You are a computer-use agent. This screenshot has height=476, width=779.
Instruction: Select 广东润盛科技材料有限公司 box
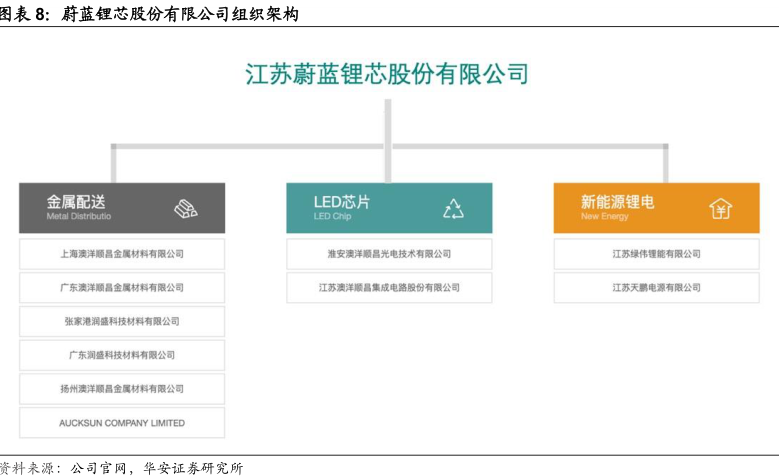click(122, 355)
